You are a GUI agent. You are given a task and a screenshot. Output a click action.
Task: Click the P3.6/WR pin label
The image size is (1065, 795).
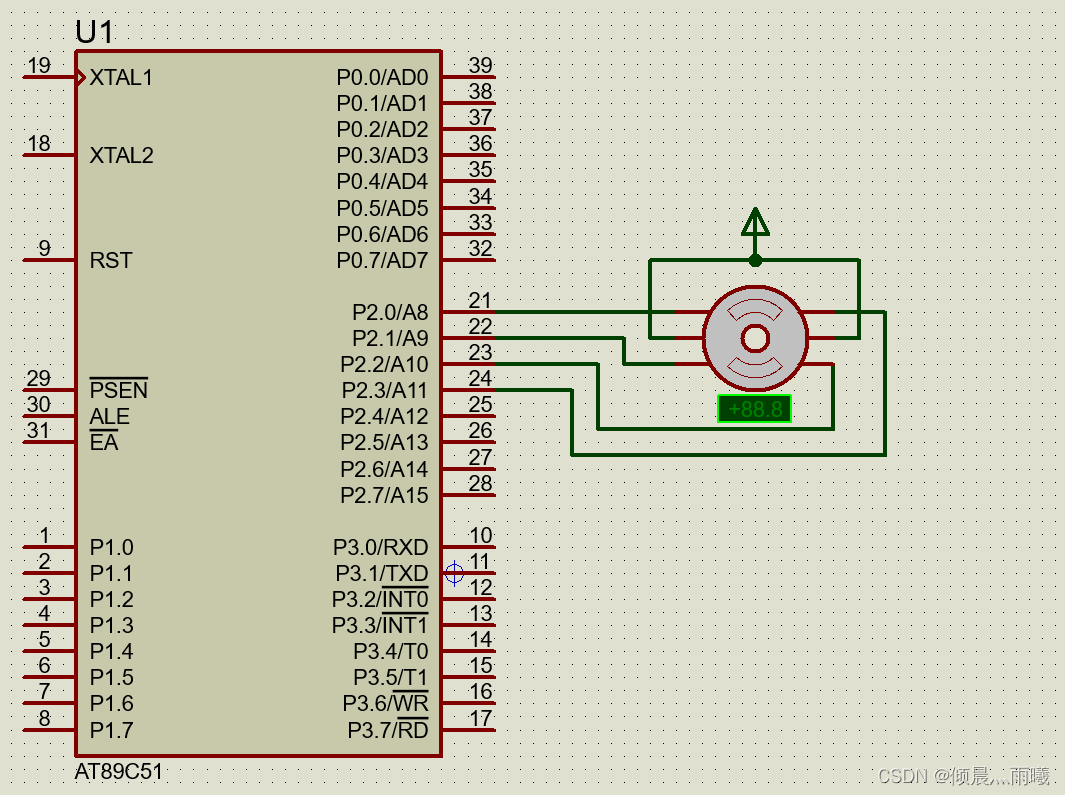[386, 703]
